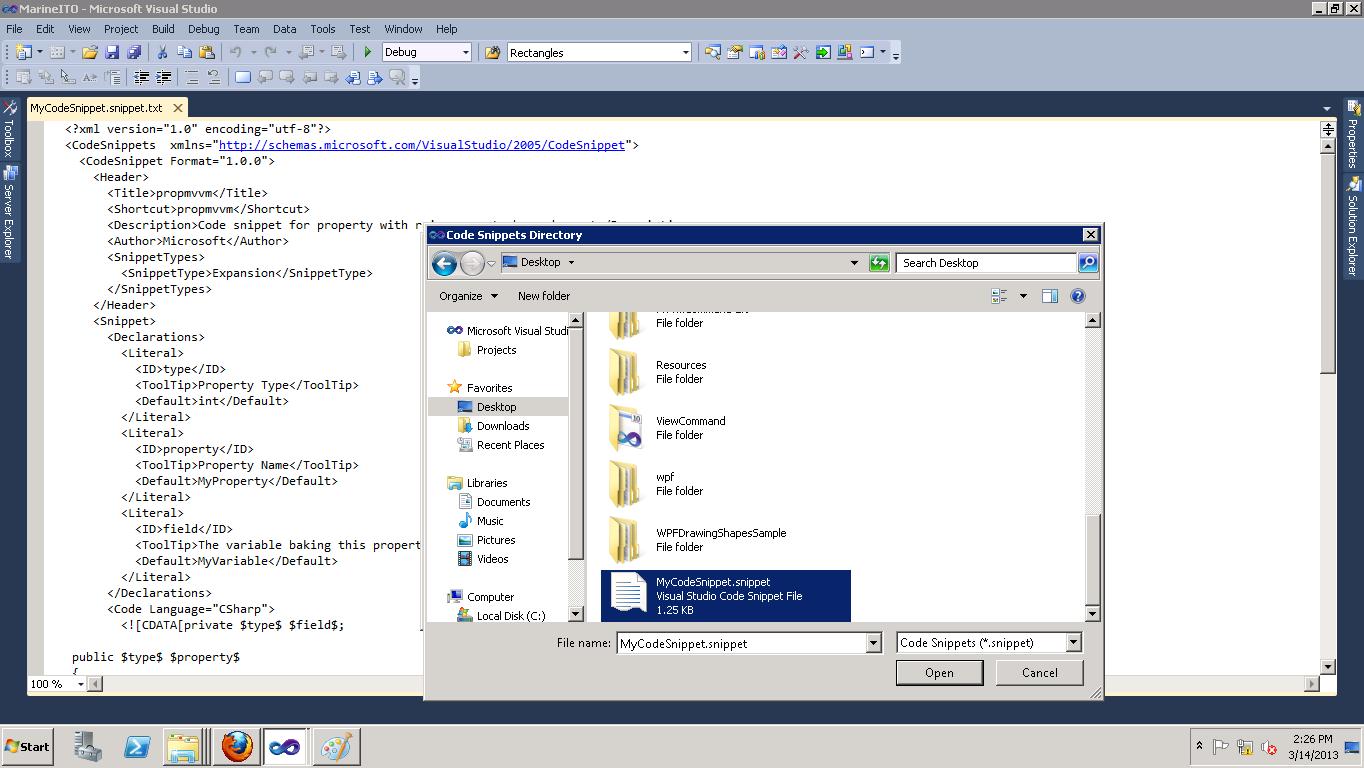
Task: Open the view options dropdown arrow in dialog
Action: [1023, 296]
